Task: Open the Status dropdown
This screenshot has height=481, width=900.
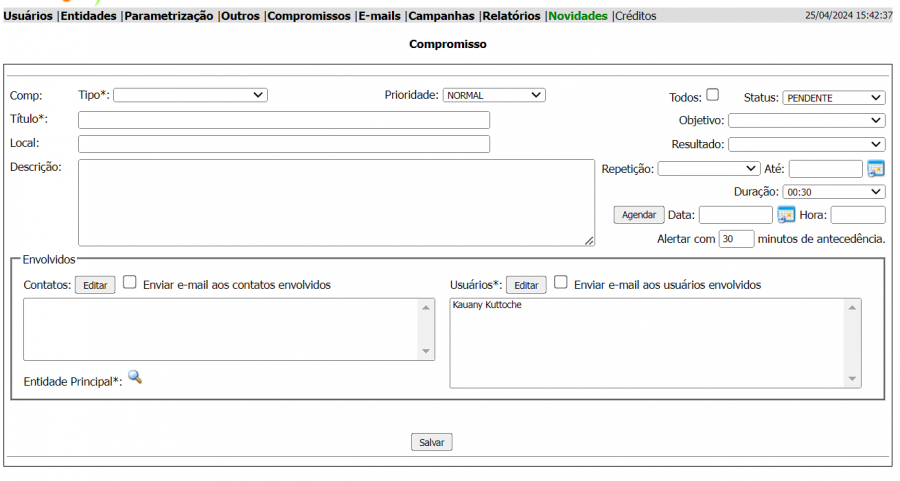Action: coord(833,98)
